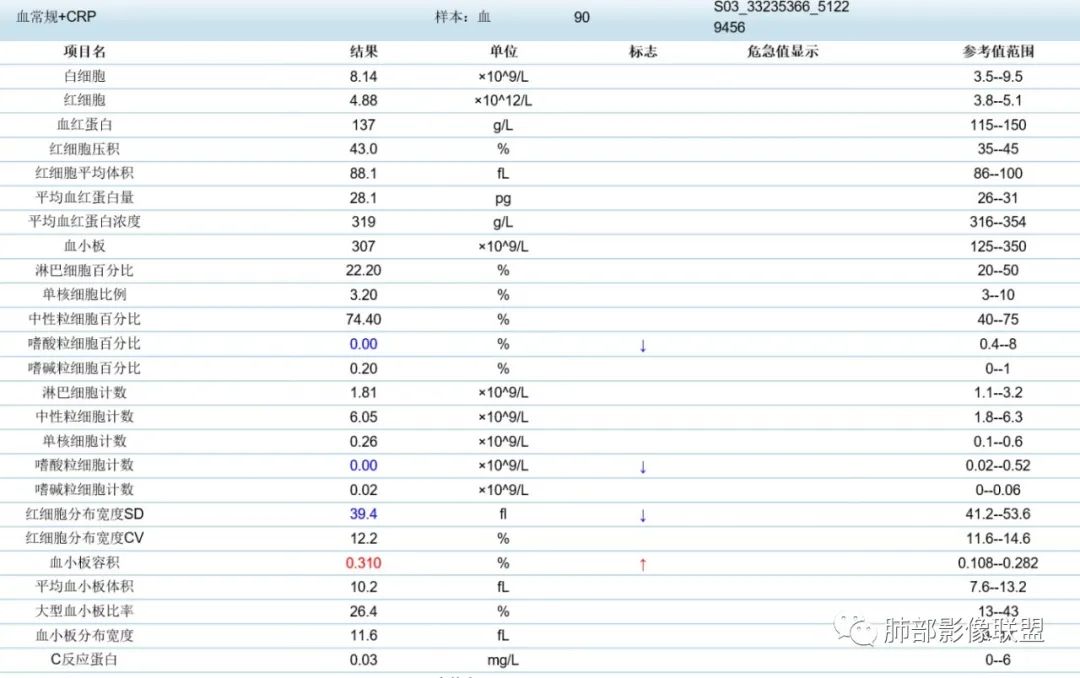Select the 平均血红蛋白量 row name
1080x678 pixels.
85,198
